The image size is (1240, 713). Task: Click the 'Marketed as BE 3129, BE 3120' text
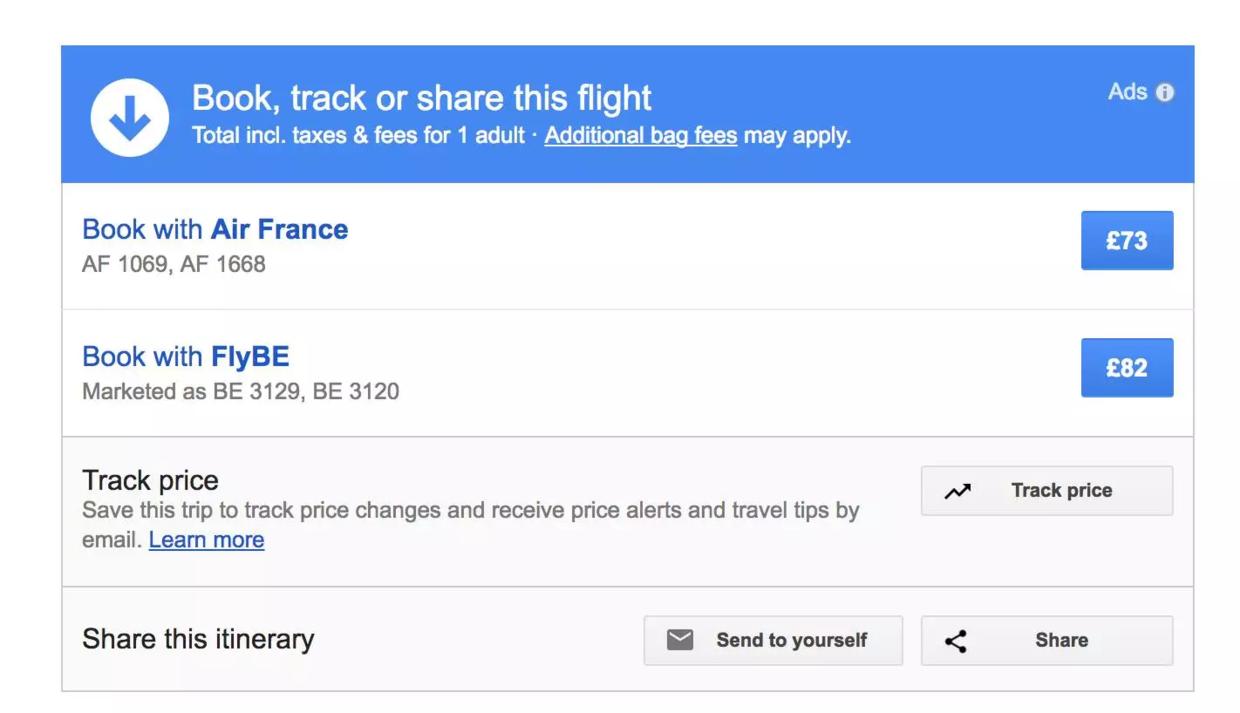(240, 391)
